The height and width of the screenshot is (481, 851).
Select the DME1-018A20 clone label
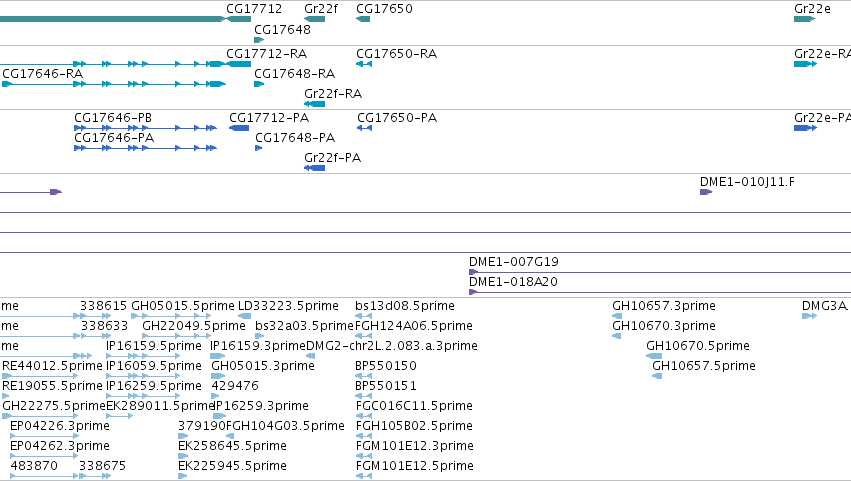pos(513,282)
